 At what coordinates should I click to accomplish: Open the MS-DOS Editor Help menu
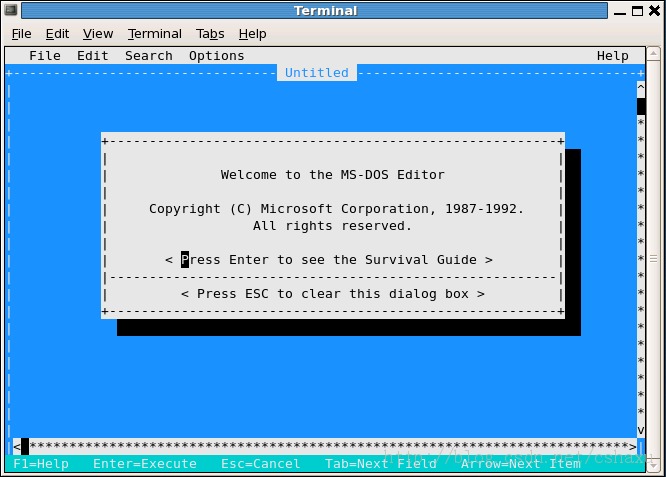coord(612,56)
